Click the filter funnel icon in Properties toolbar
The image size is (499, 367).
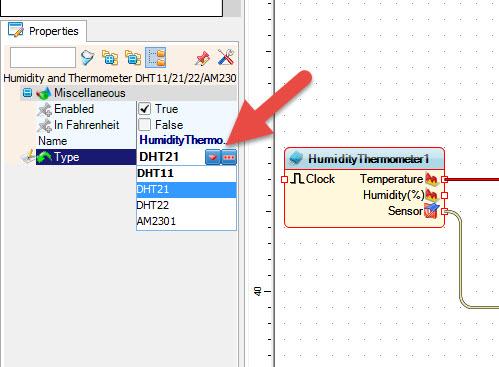pos(88,58)
